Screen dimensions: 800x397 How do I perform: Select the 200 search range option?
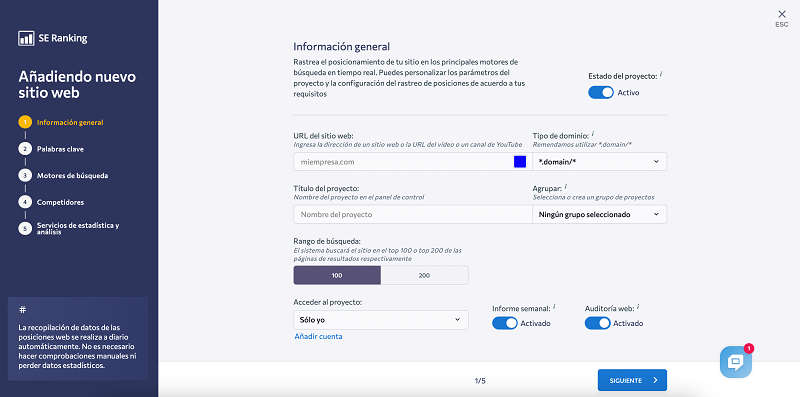(x=424, y=275)
